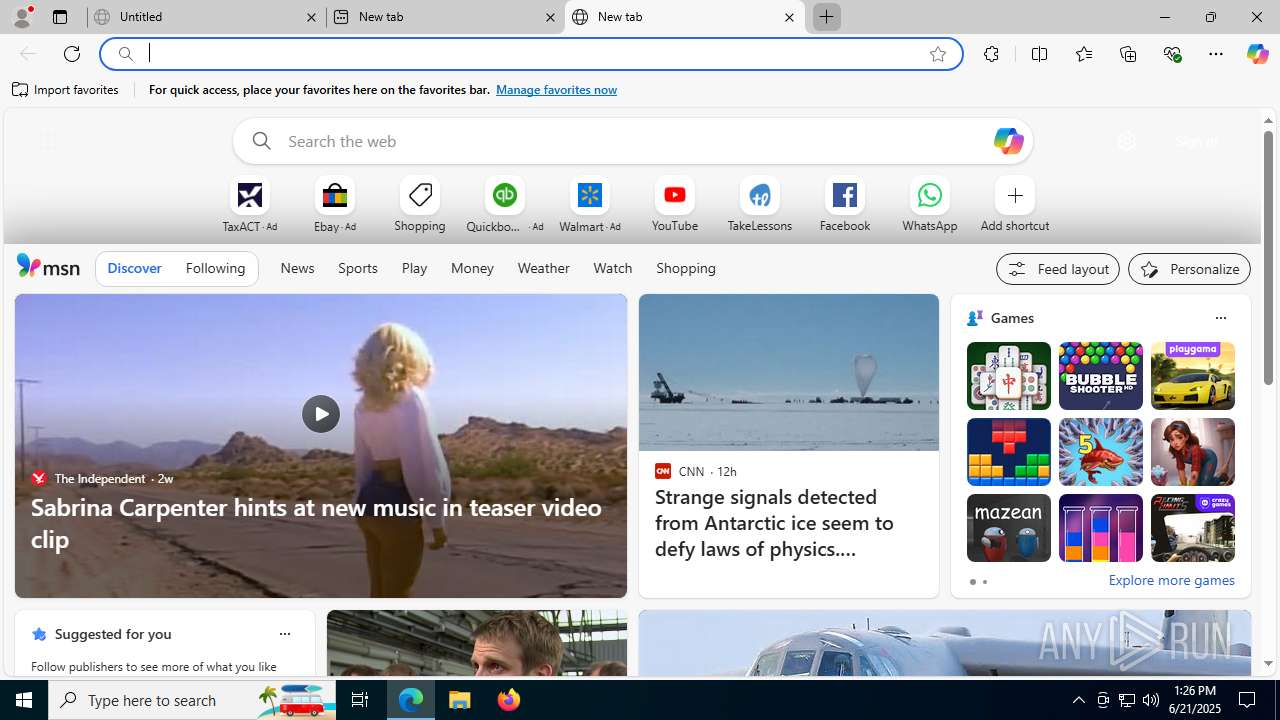This screenshot has width=1280, height=720.
Task: Open the volume control in tray
Action: (1150, 700)
